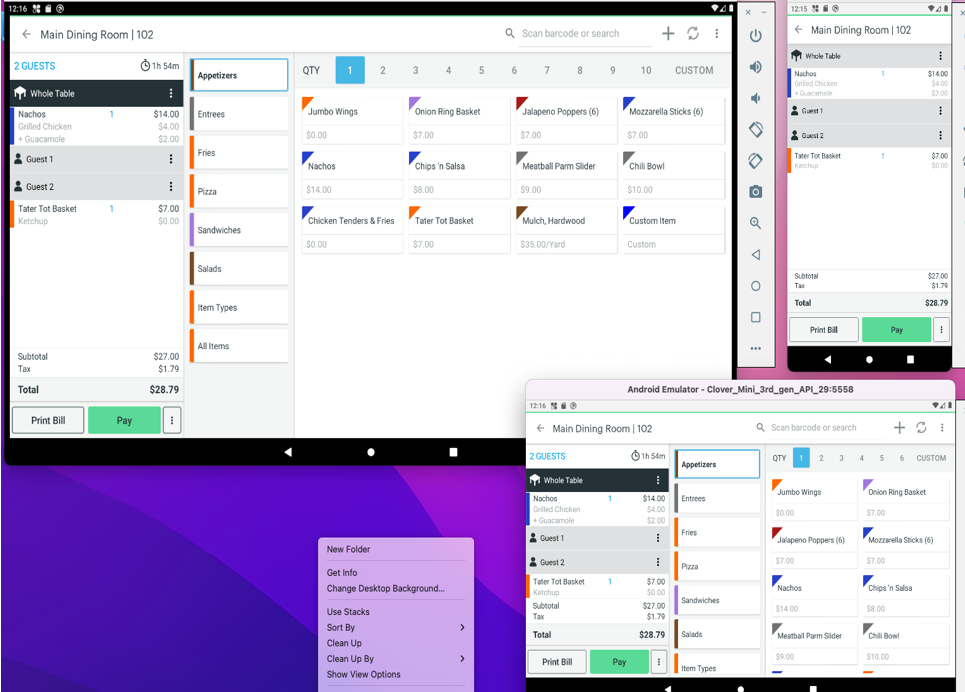The height and width of the screenshot is (692, 965).
Task: Click the Jumbo Wings item tile in large tablet
Action: click(351, 121)
